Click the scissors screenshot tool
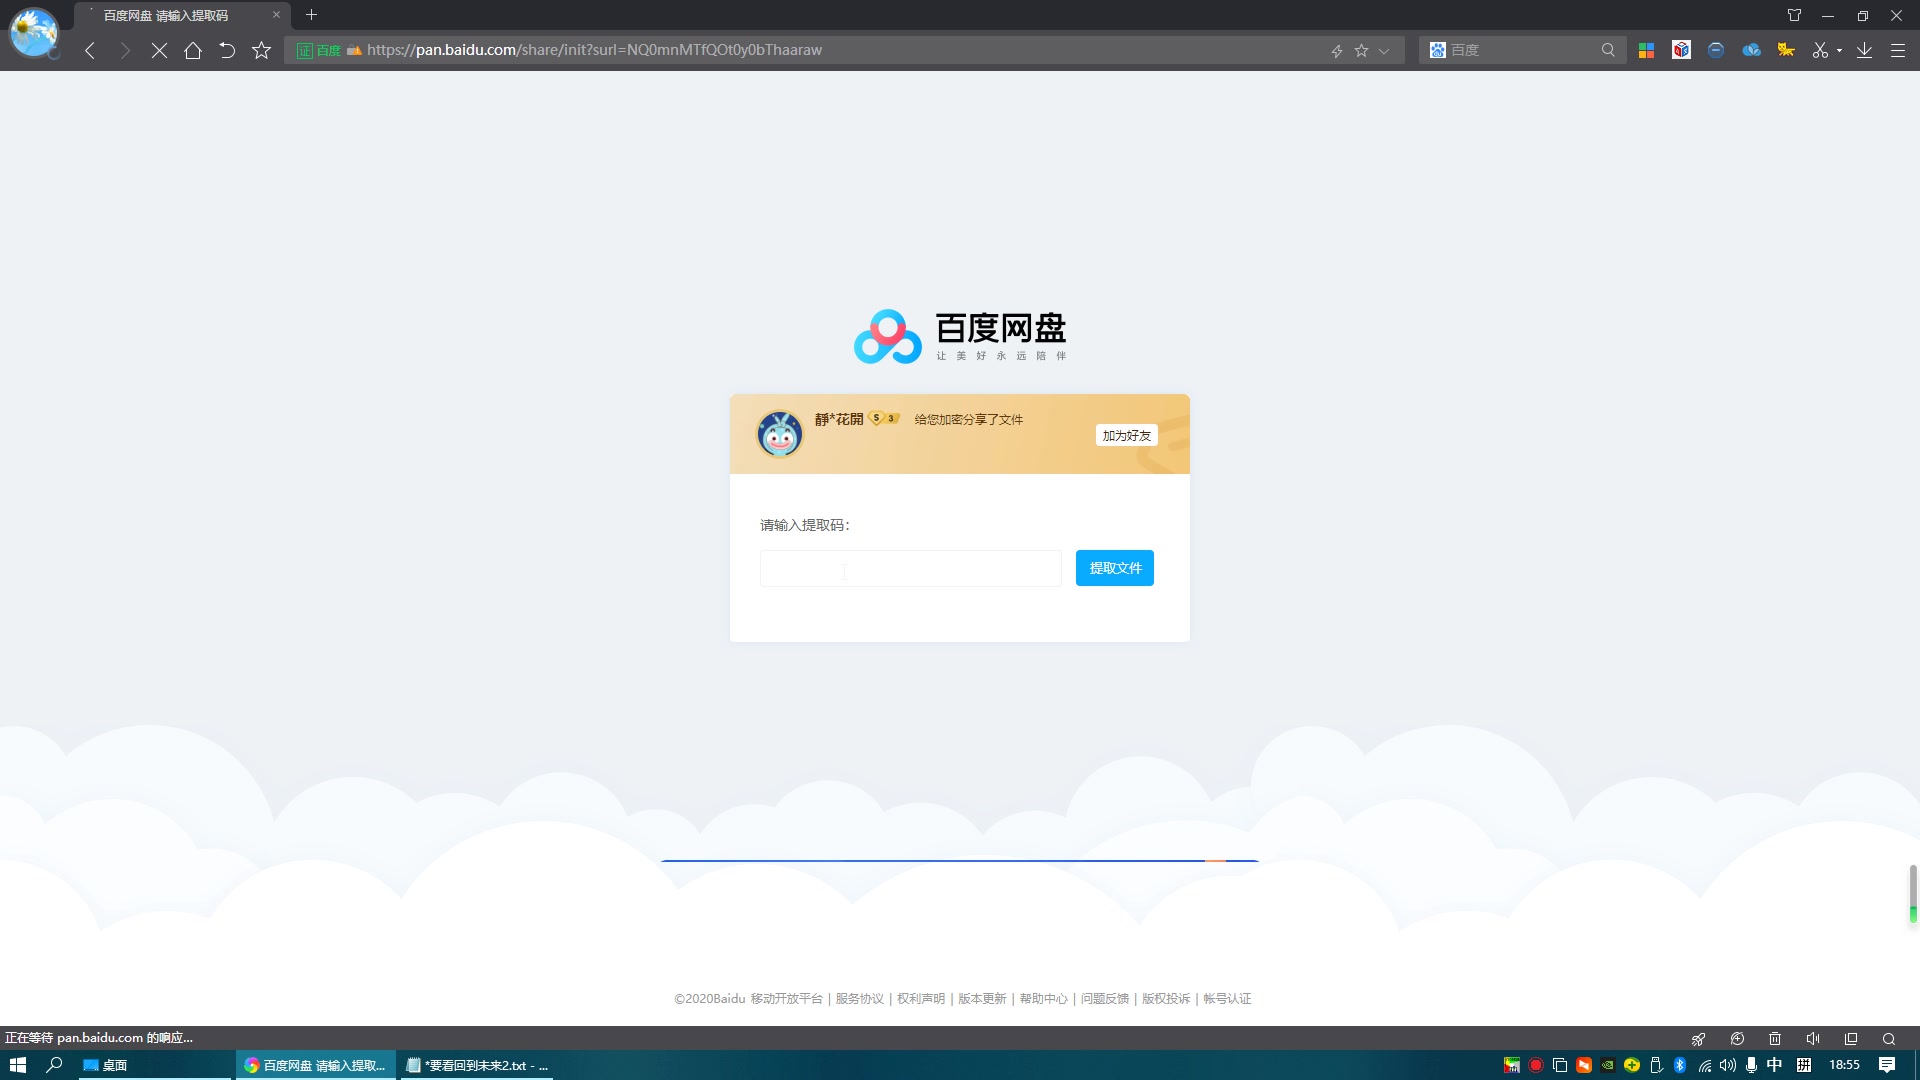Screen dimensions: 1920x1080 (1820, 50)
